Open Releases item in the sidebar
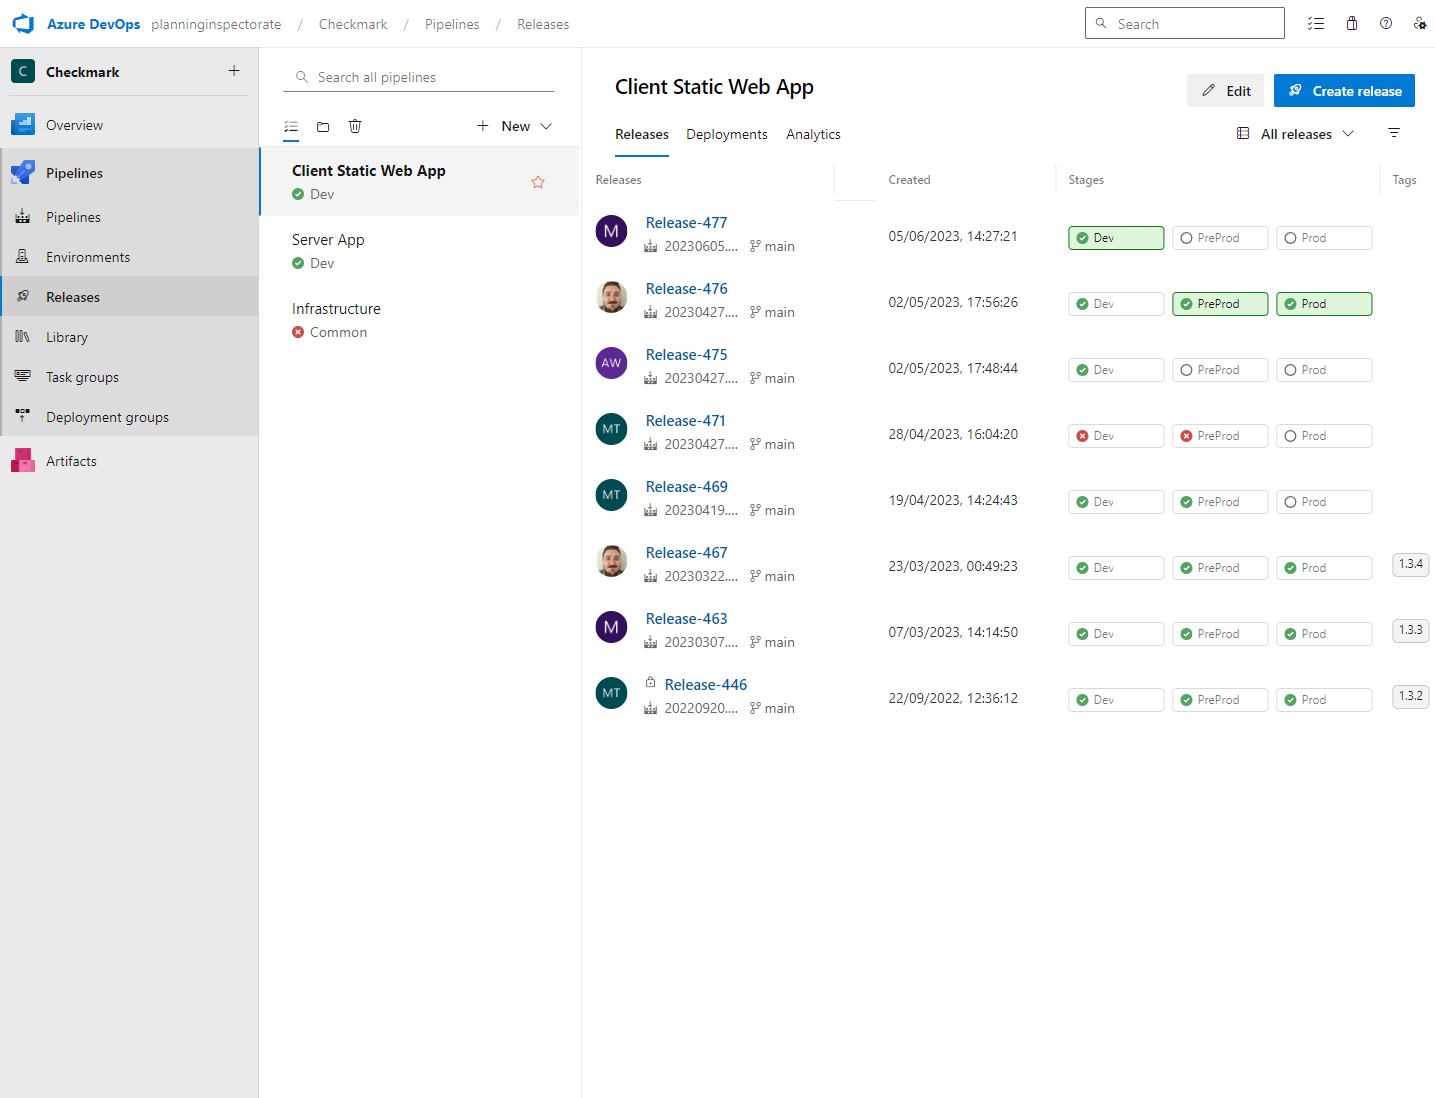1435x1098 pixels. point(129,297)
